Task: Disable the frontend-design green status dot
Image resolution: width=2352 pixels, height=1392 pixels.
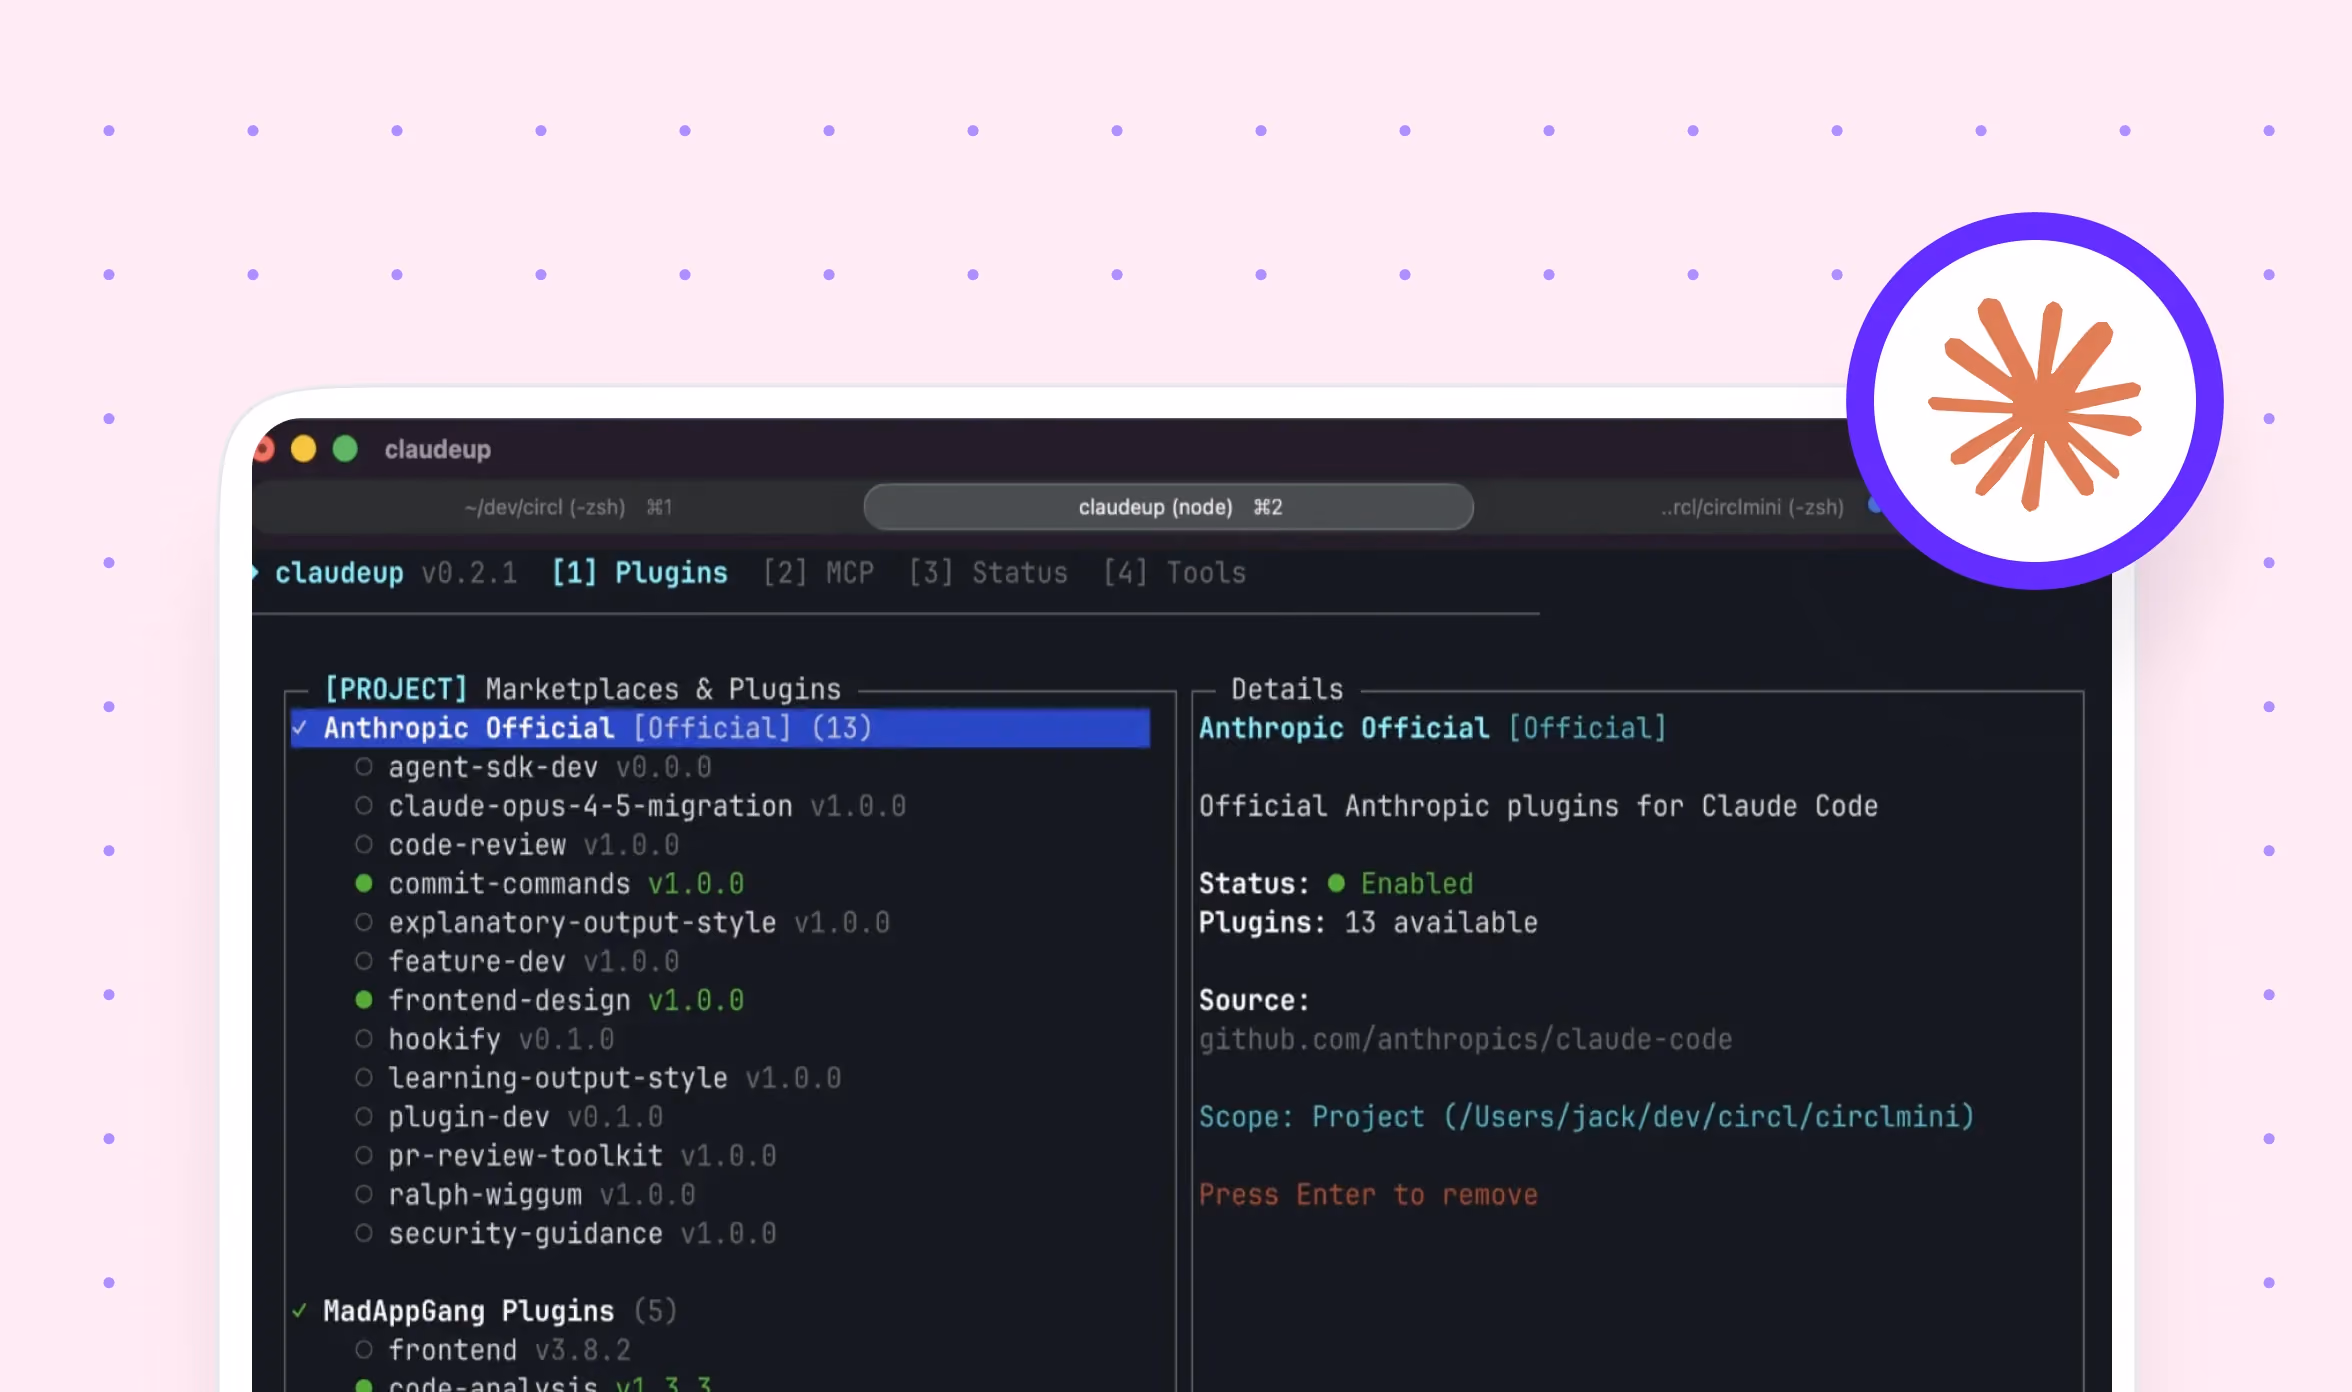Action: [364, 1000]
